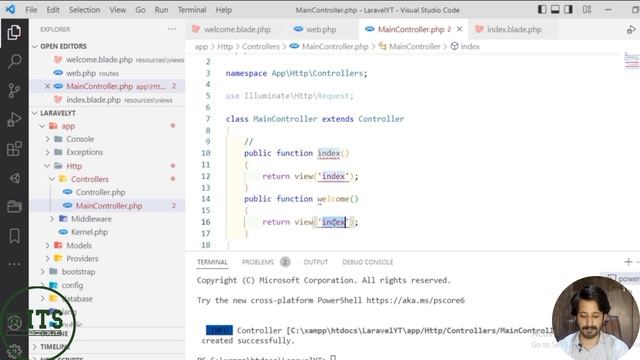640x360 pixels.
Task: Open the Explorer view in activity bar
Action: (14, 32)
